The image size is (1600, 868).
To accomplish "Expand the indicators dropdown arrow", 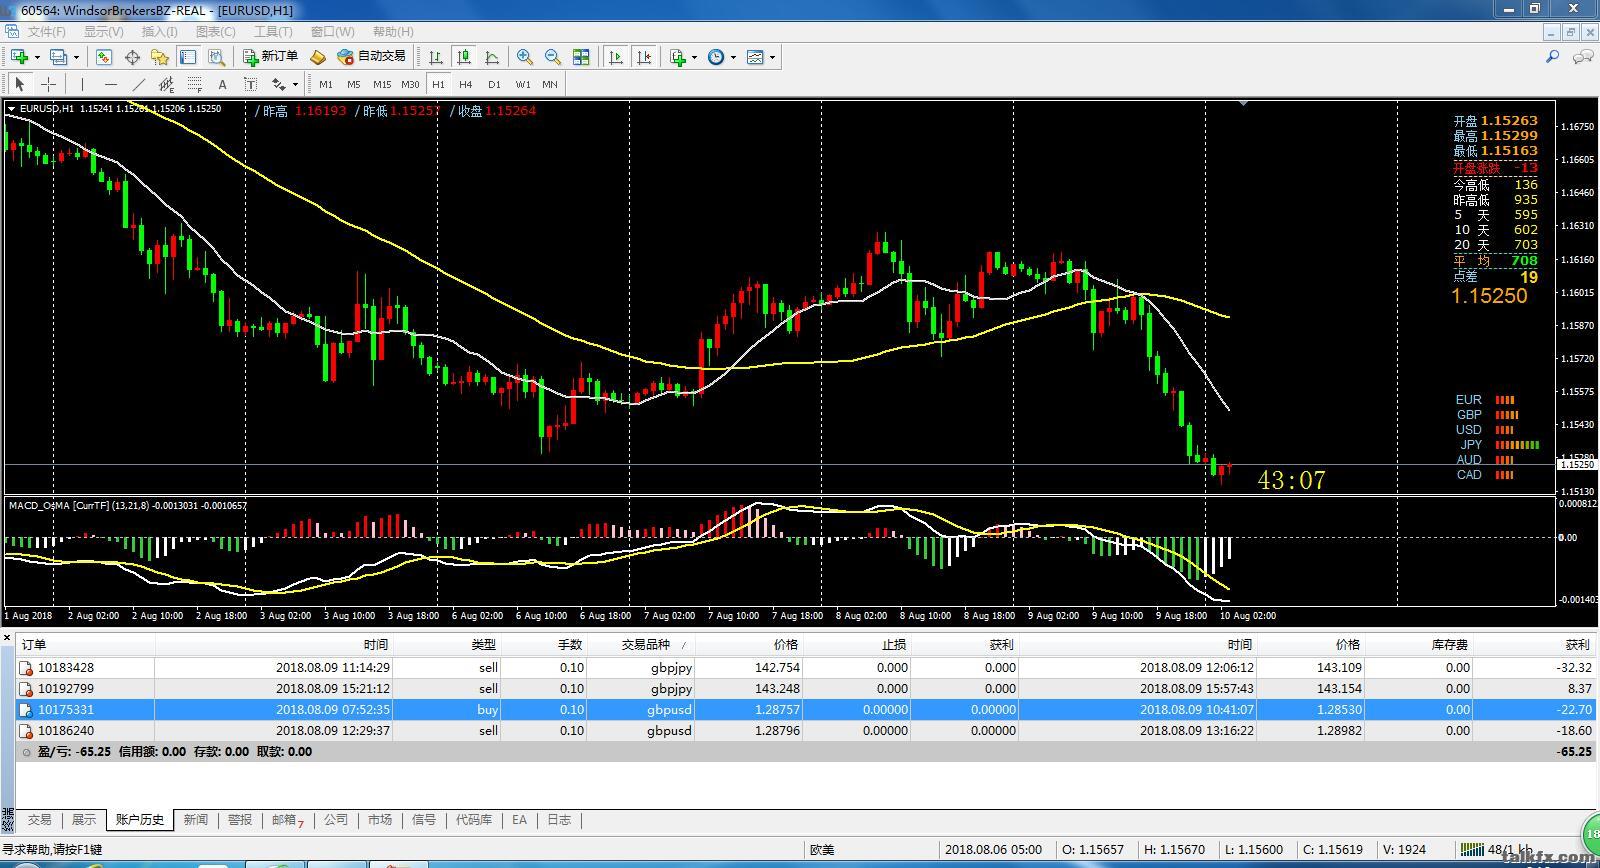I will [695, 57].
